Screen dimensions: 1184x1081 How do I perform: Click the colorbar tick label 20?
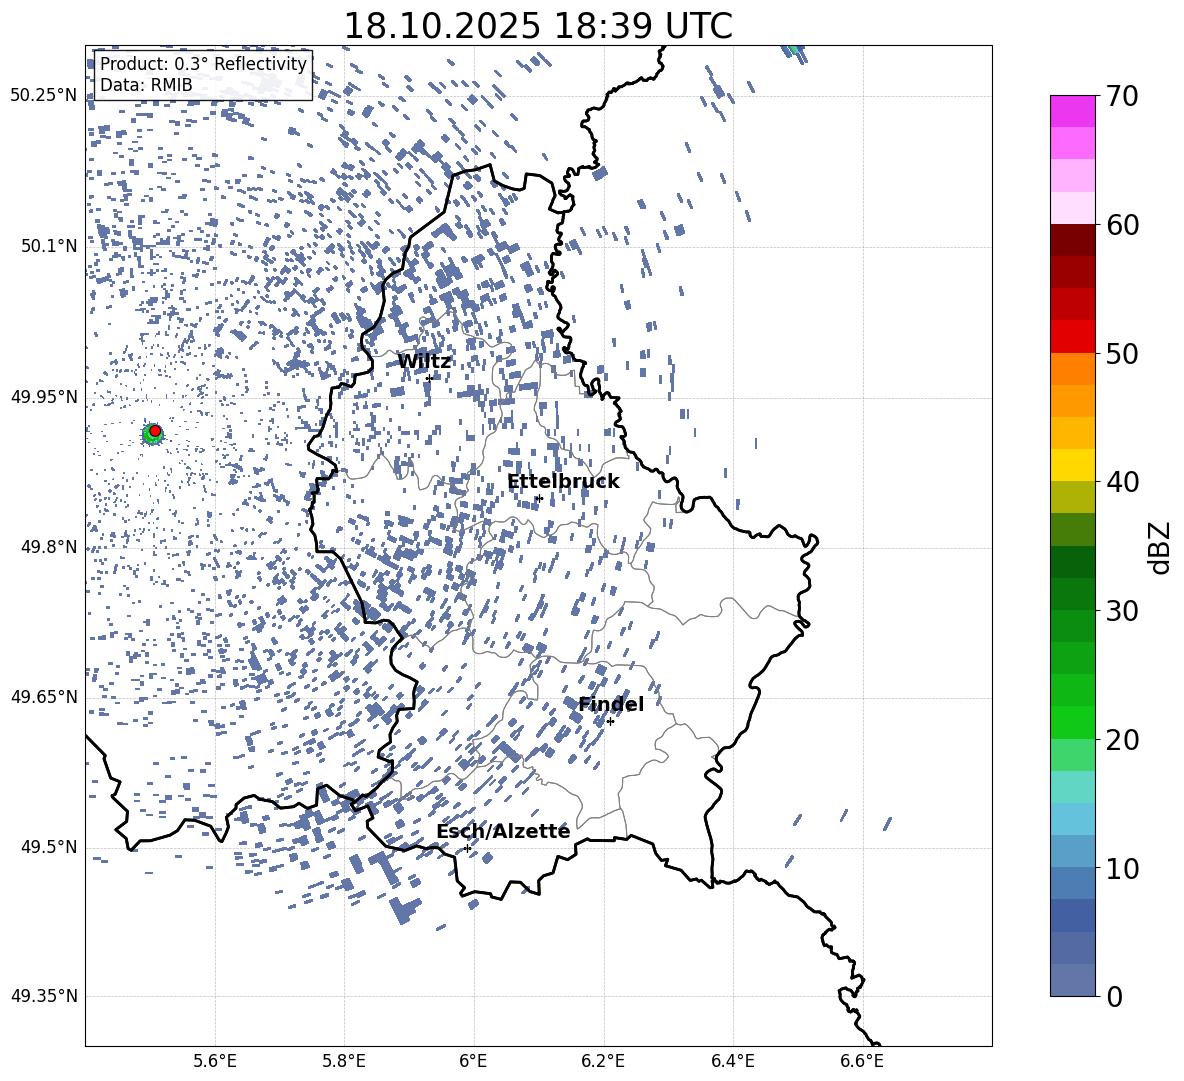pos(1121,740)
